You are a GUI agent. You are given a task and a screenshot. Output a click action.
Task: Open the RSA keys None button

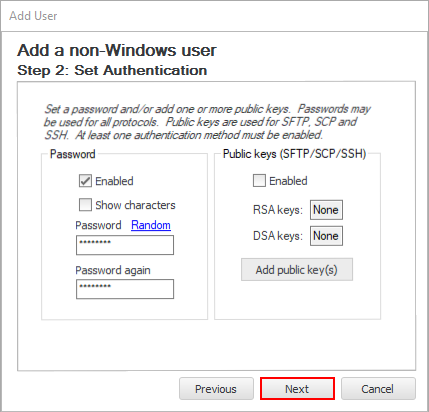[326, 210]
